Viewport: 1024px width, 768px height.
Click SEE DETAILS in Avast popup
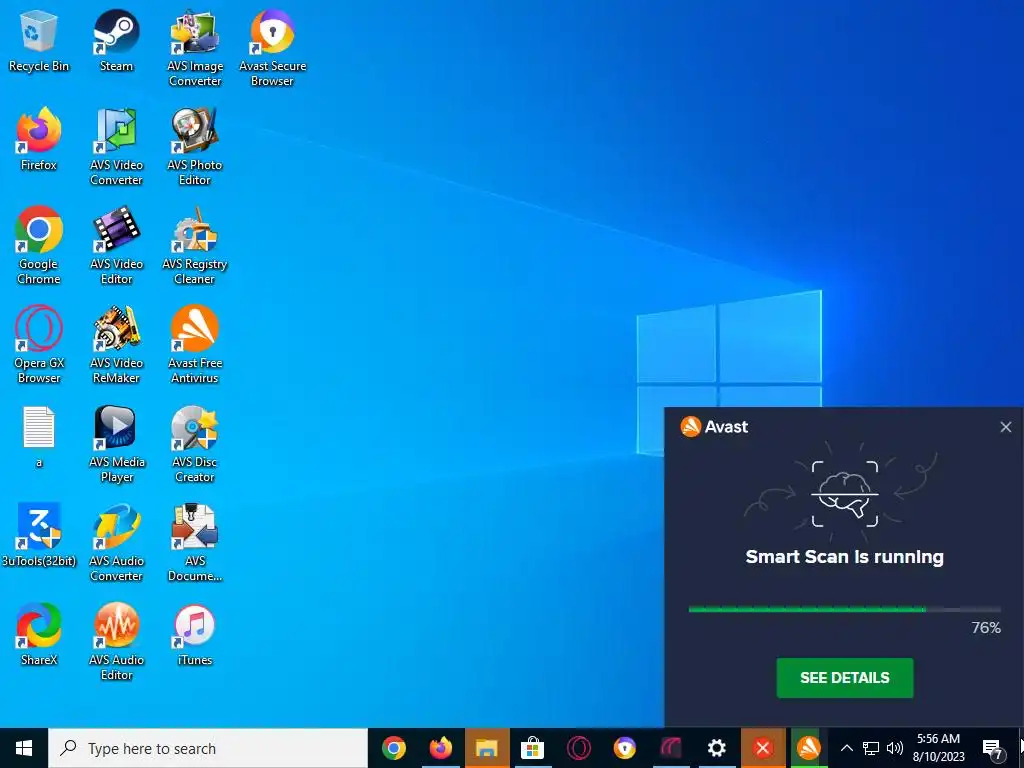coord(844,678)
